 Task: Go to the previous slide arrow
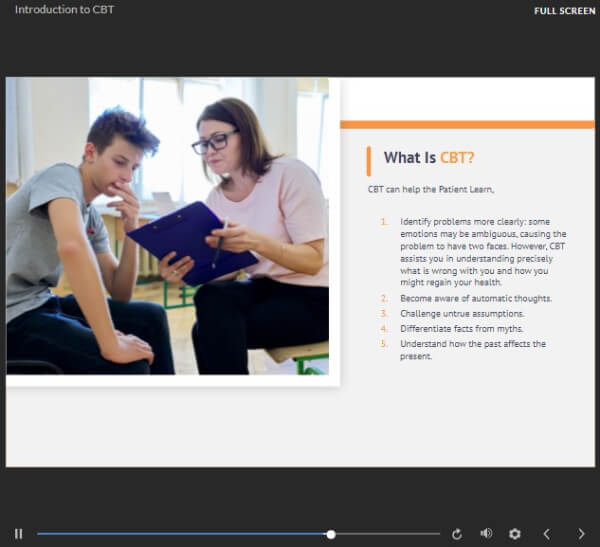point(546,534)
